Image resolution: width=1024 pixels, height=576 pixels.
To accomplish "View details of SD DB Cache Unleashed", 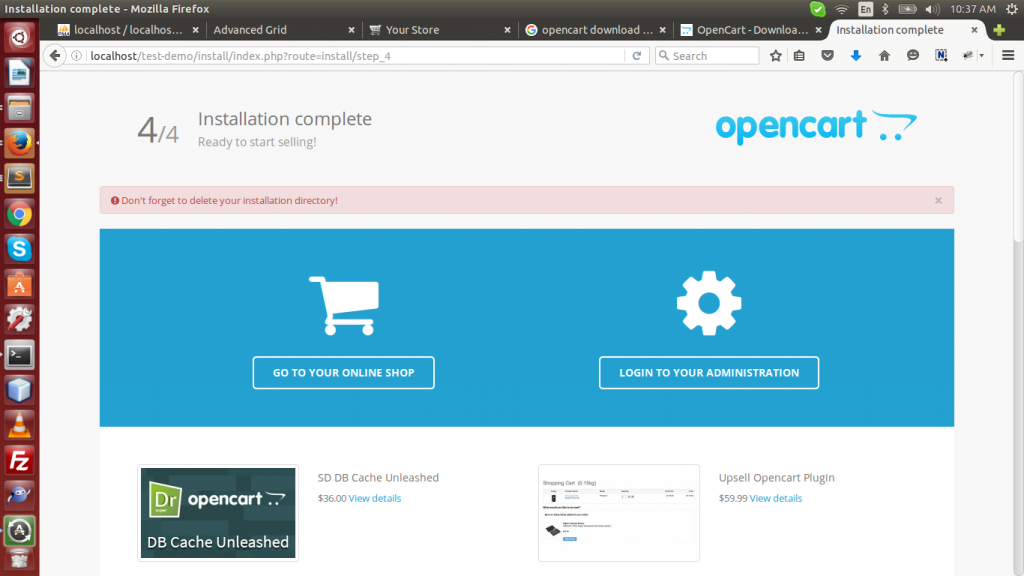I will click(375, 498).
